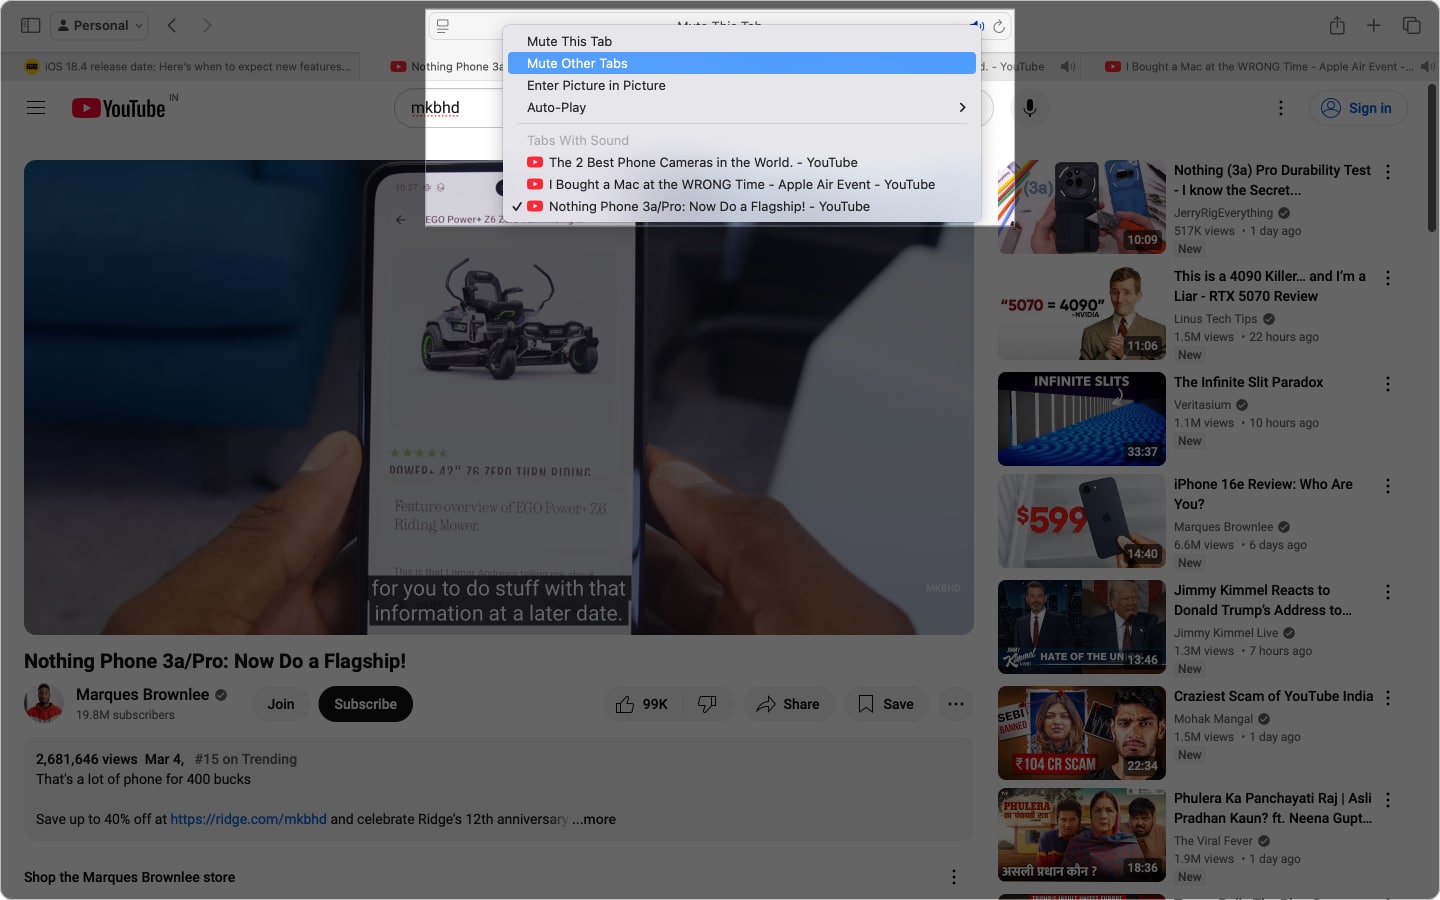This screenshot has height=900, width=1440.
Task: Open Marques Brownlee store options menu
Action: pos(954,877)
